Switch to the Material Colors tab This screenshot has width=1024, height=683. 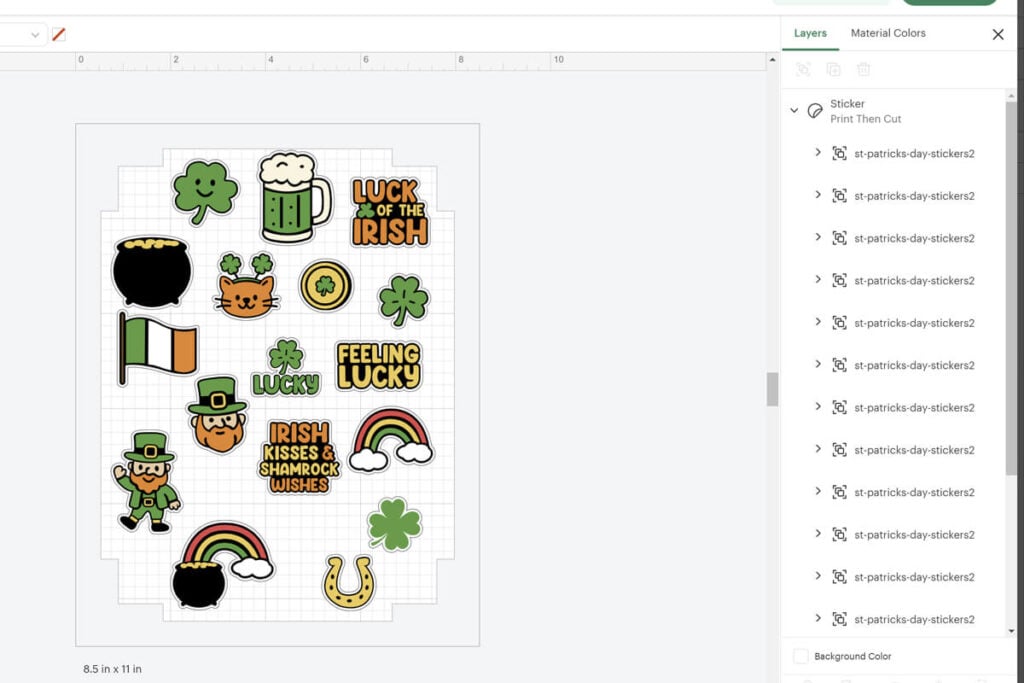887,33
